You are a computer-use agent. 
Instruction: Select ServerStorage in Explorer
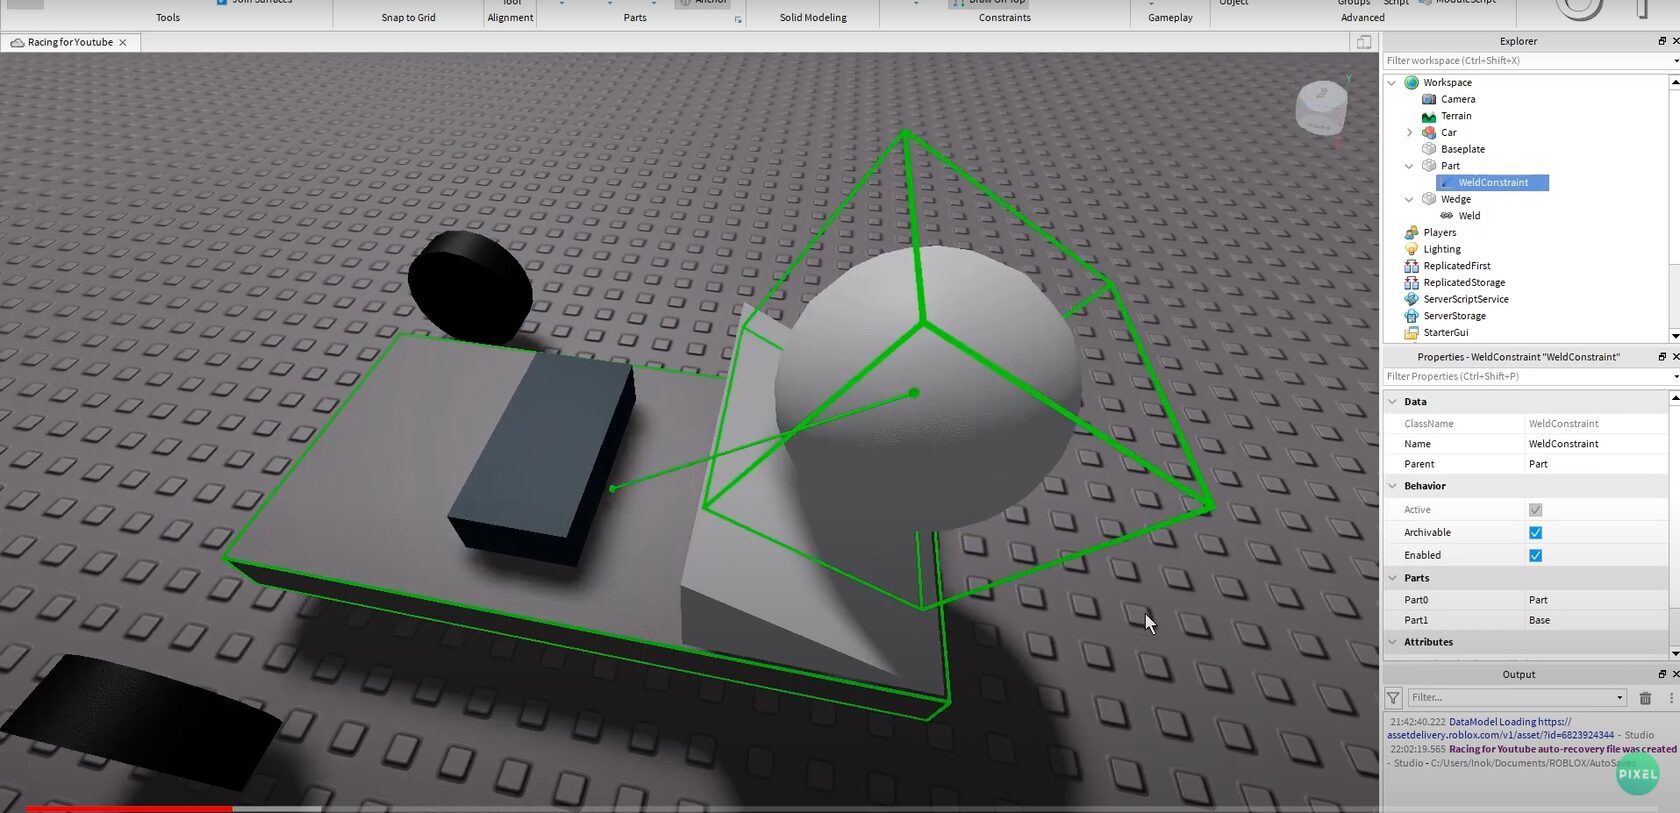tap(1454, 316)
